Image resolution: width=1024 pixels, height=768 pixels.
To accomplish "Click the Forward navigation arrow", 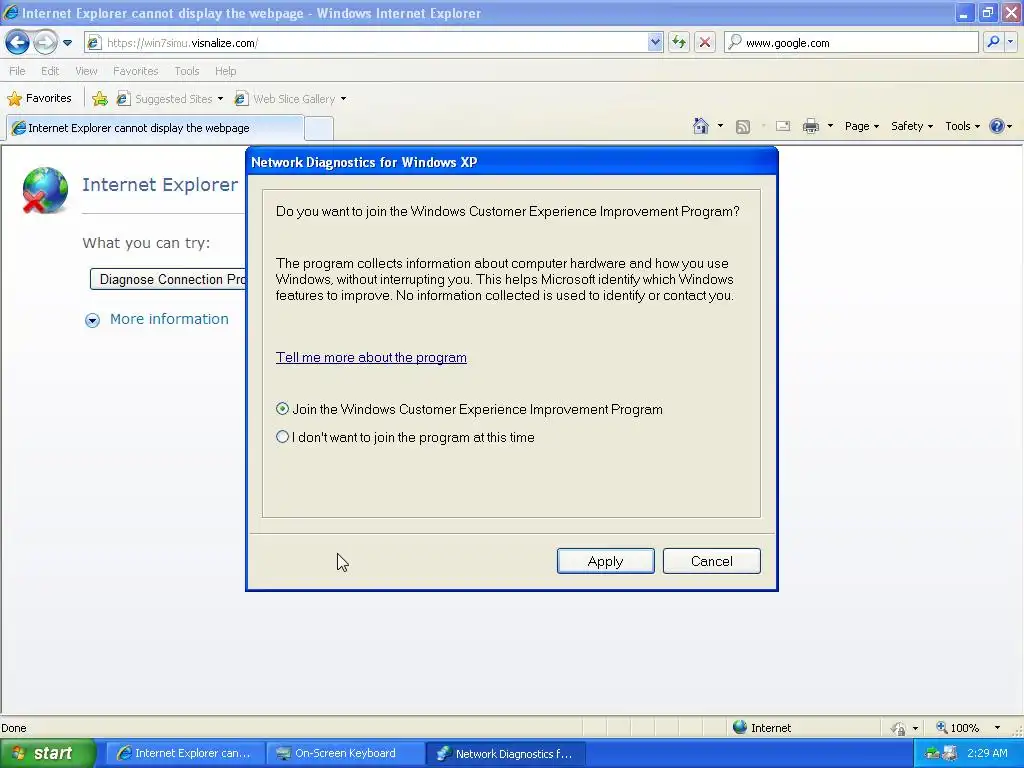I will pyautogui.click(x=44, y=42).
